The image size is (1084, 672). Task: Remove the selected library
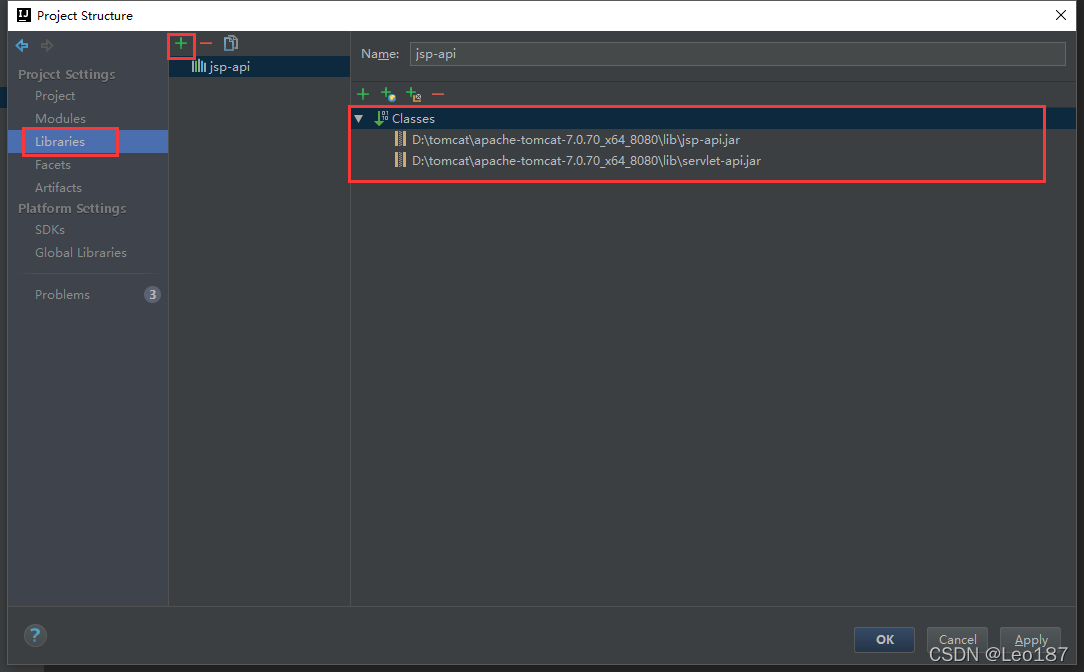[206, 44]
